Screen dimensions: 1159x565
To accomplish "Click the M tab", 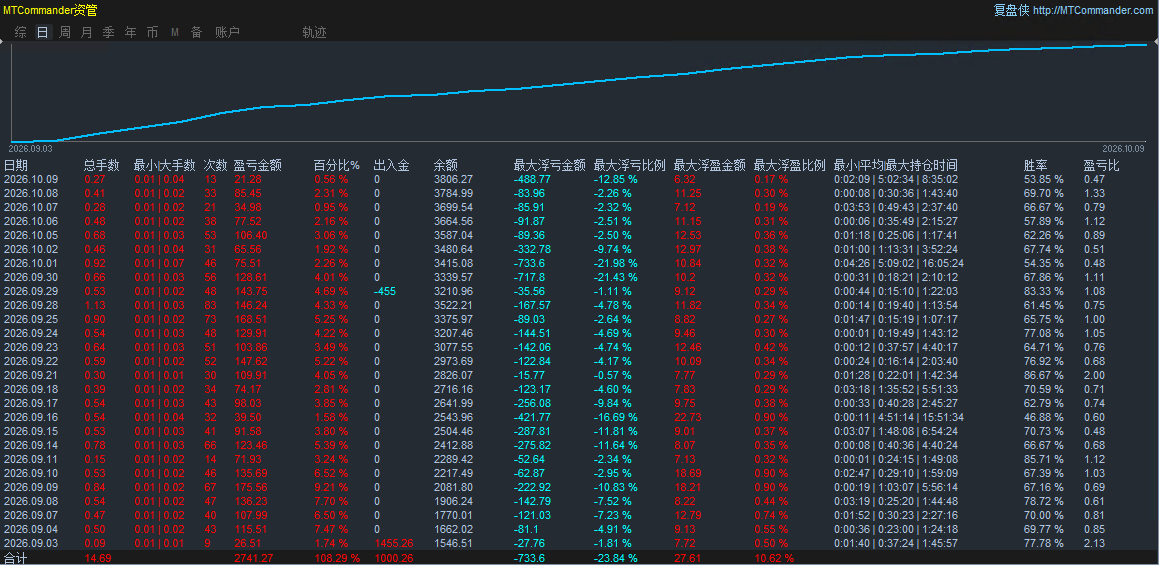I will pyautogui.click(x=175, y=32).
